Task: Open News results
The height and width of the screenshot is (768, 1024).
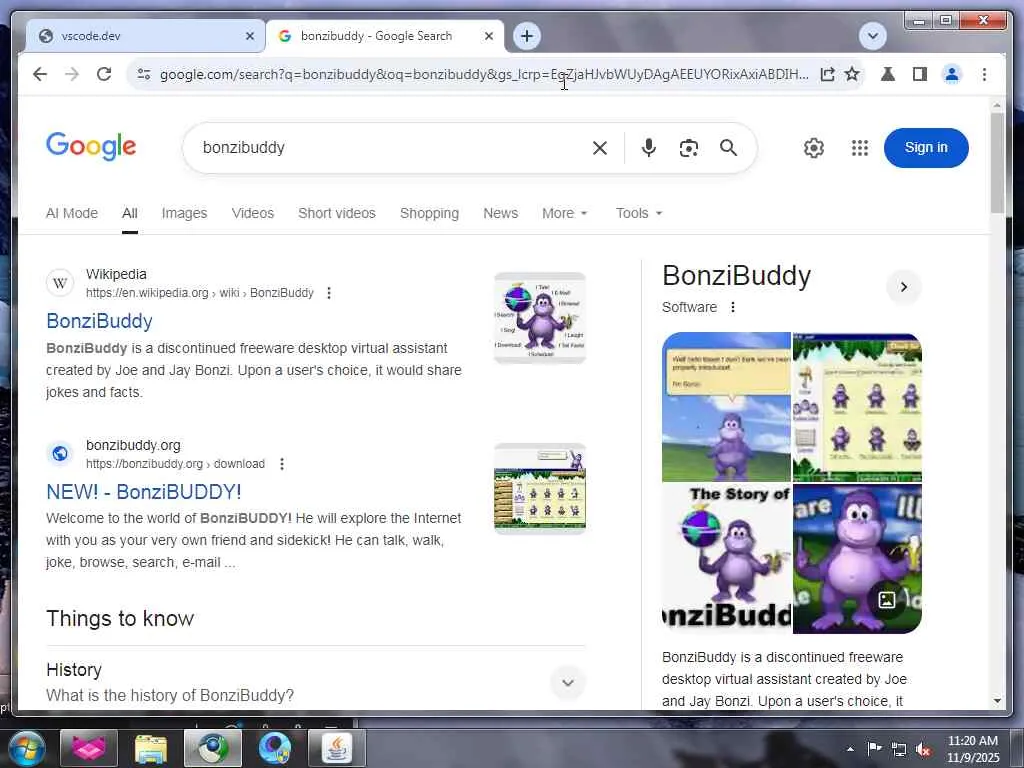Action: click(500, 213)
